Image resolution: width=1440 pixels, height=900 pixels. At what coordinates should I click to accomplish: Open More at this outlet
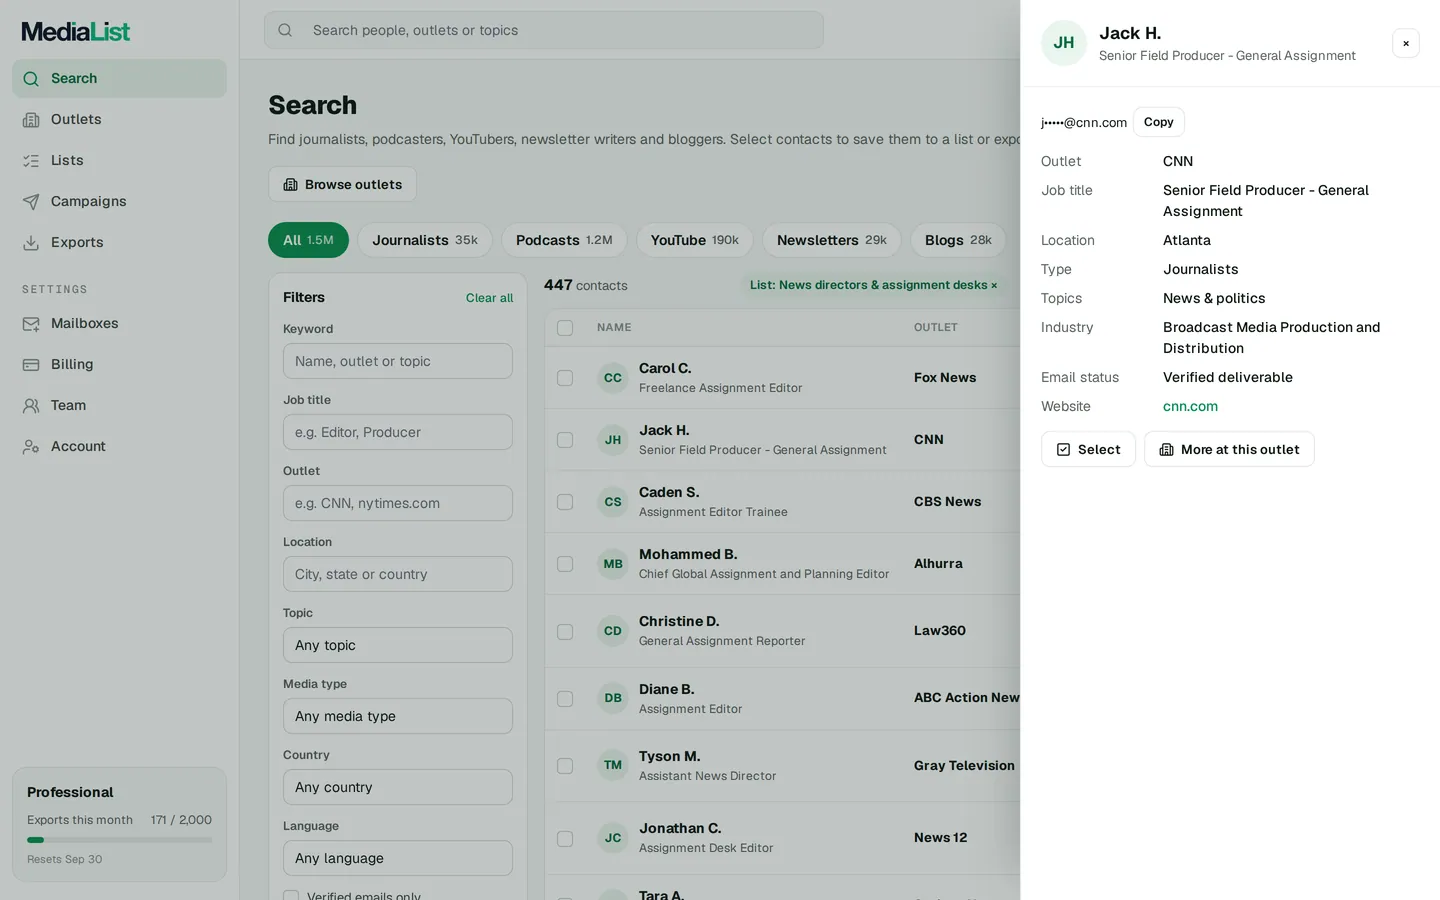[x=1229, y=449]
